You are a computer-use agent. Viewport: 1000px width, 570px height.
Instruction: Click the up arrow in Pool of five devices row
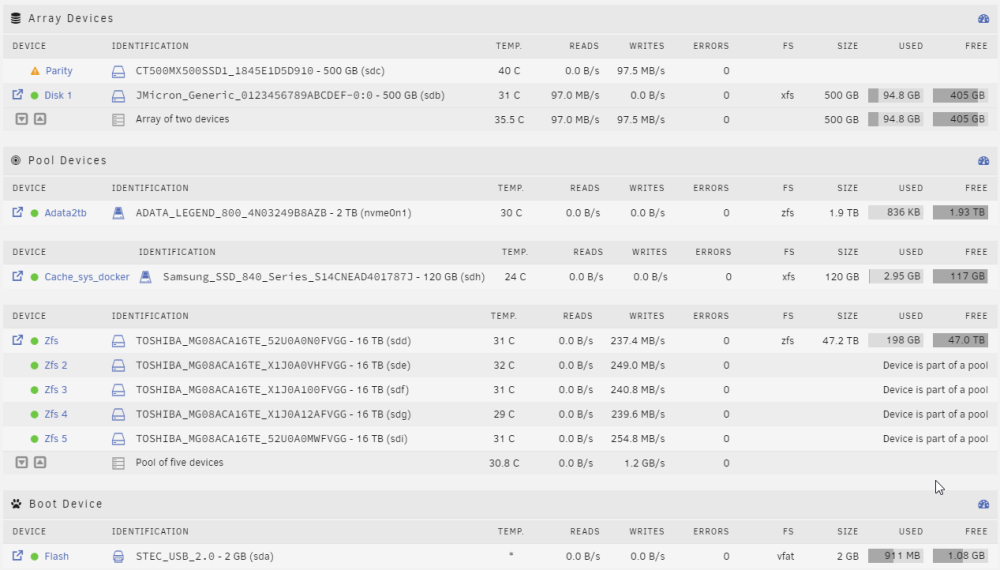pos(40,462)
